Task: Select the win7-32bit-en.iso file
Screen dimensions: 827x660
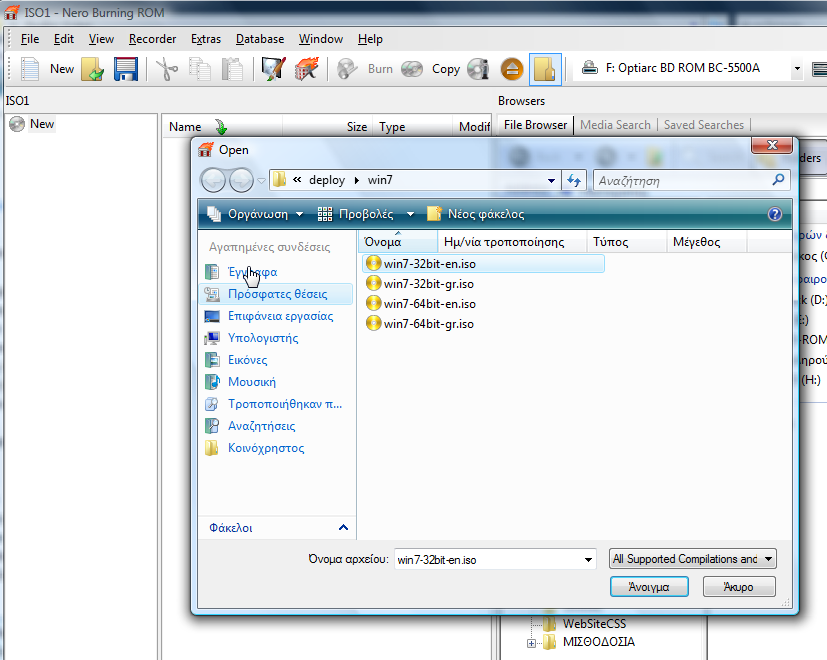Action: point(483,264)
